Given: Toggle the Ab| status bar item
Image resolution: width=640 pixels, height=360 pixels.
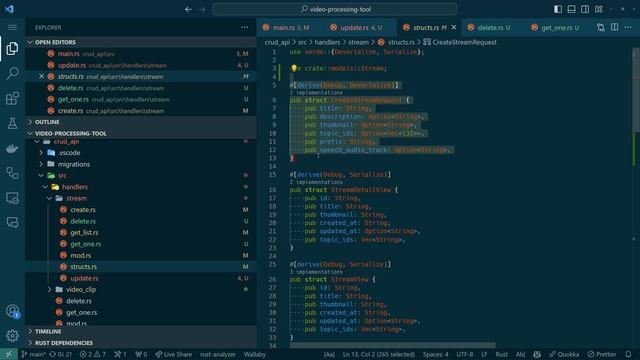Looking at the screenshot, I should (x=520, y=354).
